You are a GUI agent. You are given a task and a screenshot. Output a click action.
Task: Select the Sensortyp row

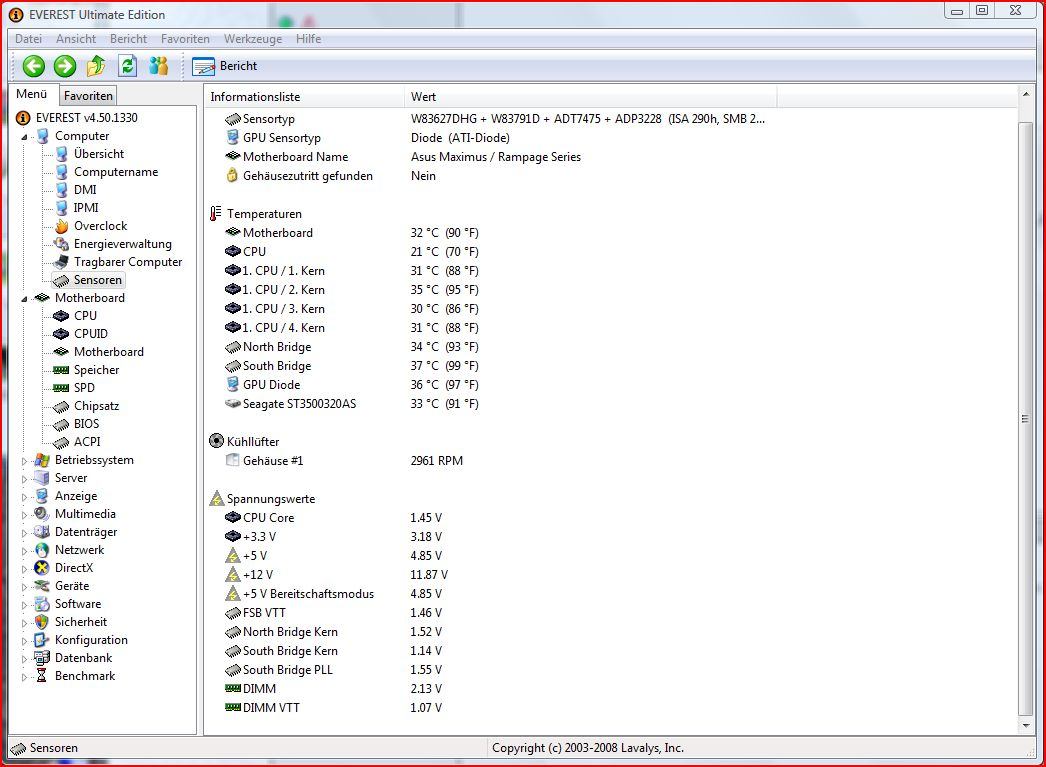[x=494, y=119]
